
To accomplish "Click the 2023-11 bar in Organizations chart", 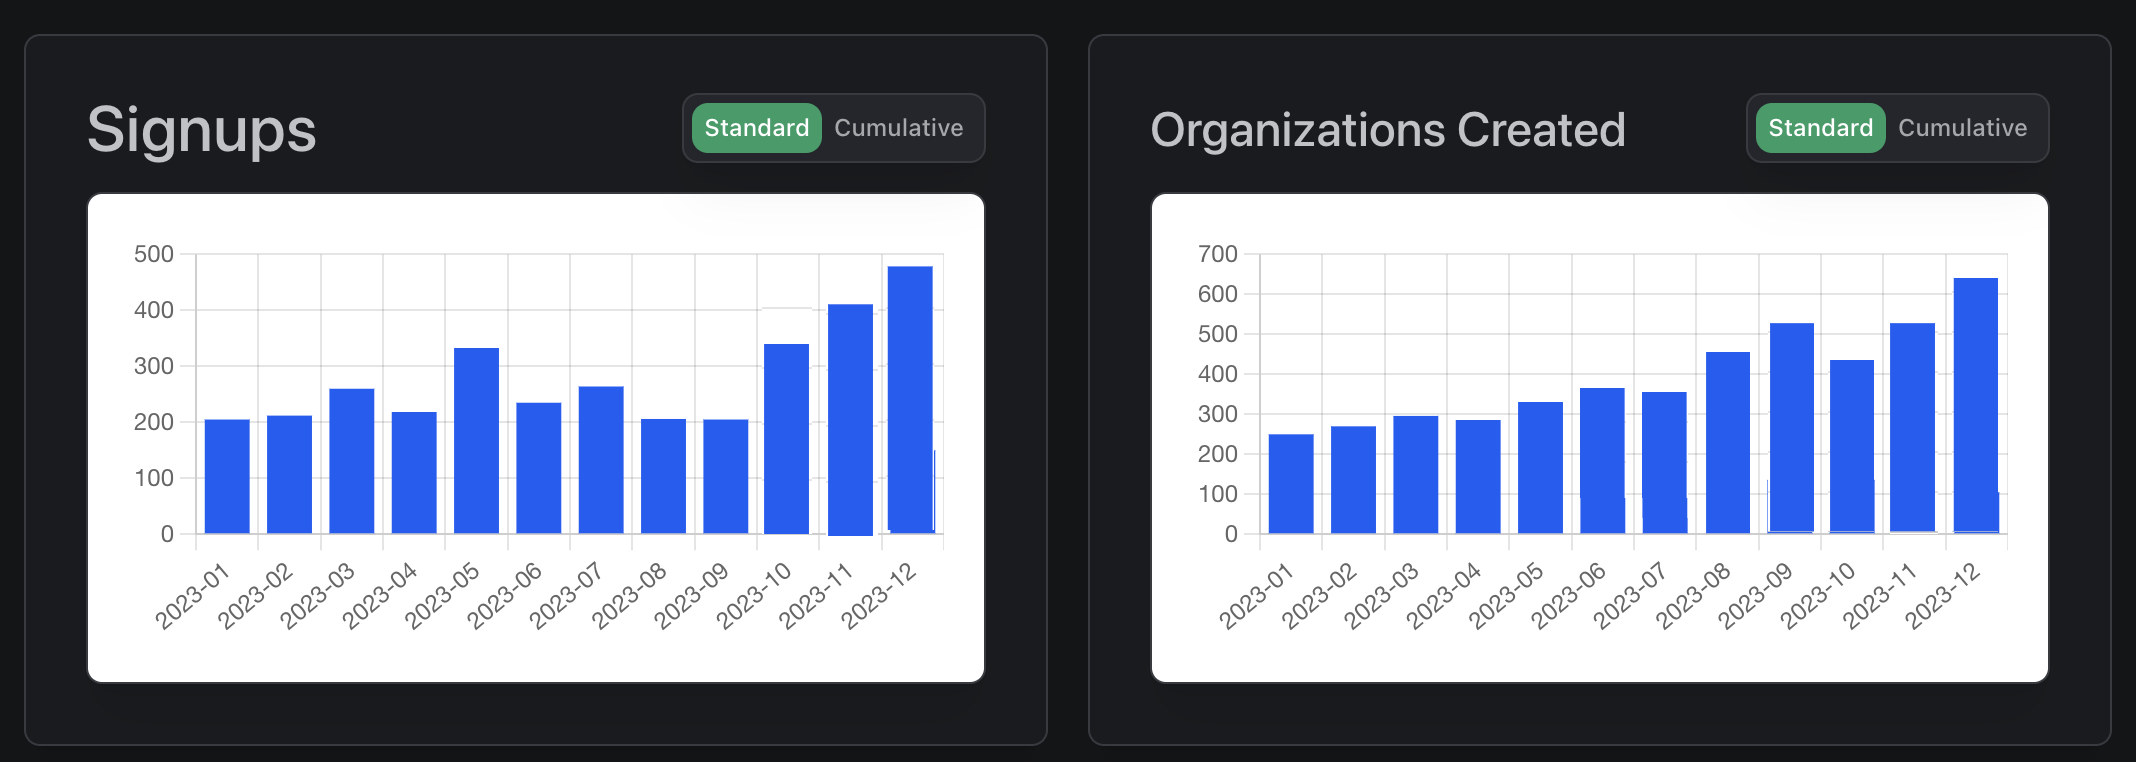I will (1912, 428).
